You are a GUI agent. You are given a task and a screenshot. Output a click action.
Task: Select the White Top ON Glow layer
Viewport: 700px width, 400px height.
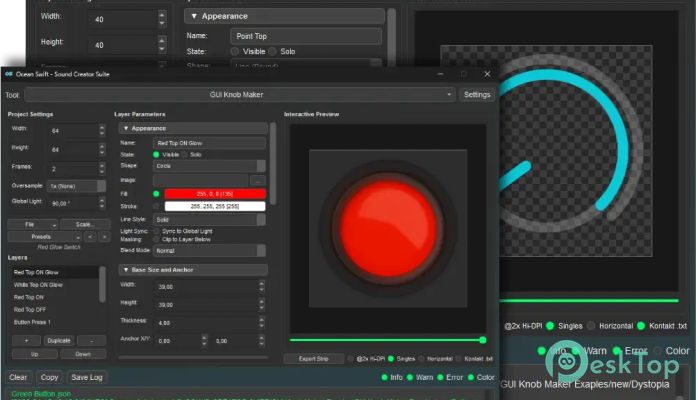coord(54,285)
